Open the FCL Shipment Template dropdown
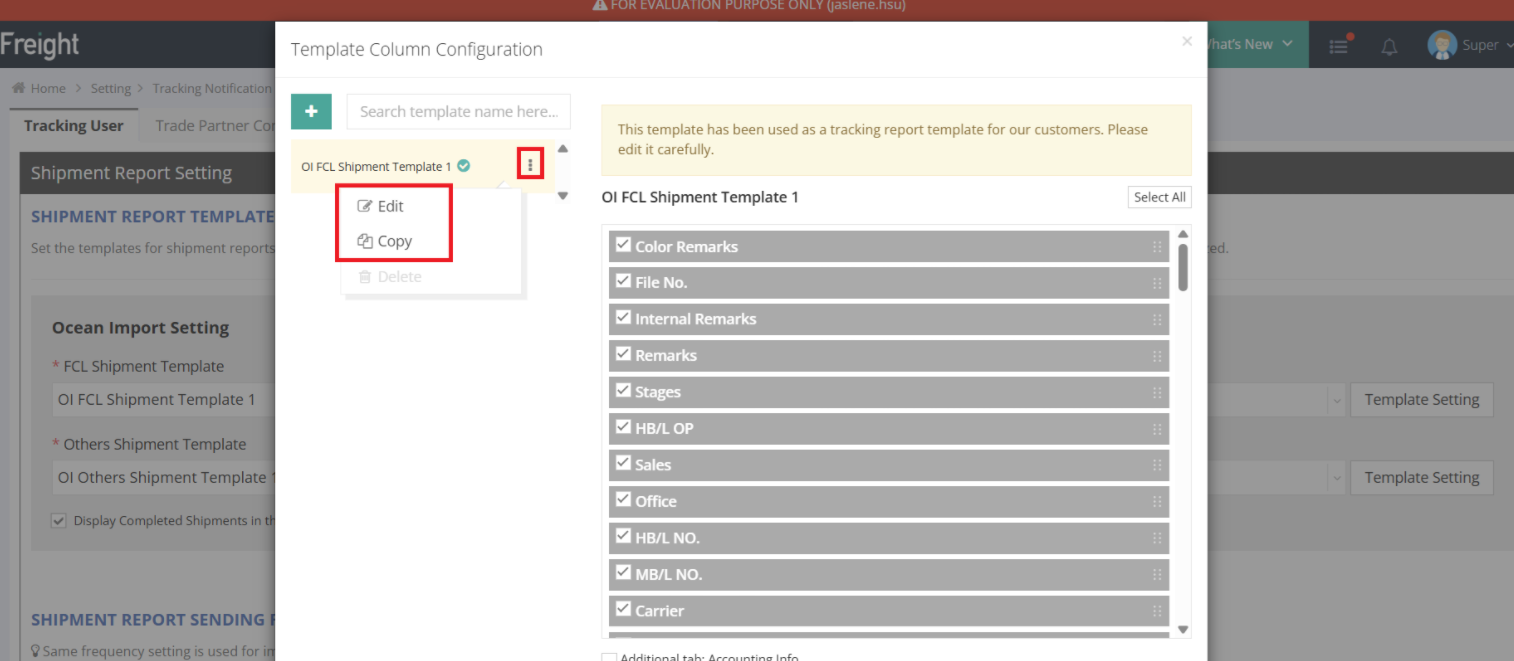Viewport: 1514px width, 661px height. coord(1337,400)
